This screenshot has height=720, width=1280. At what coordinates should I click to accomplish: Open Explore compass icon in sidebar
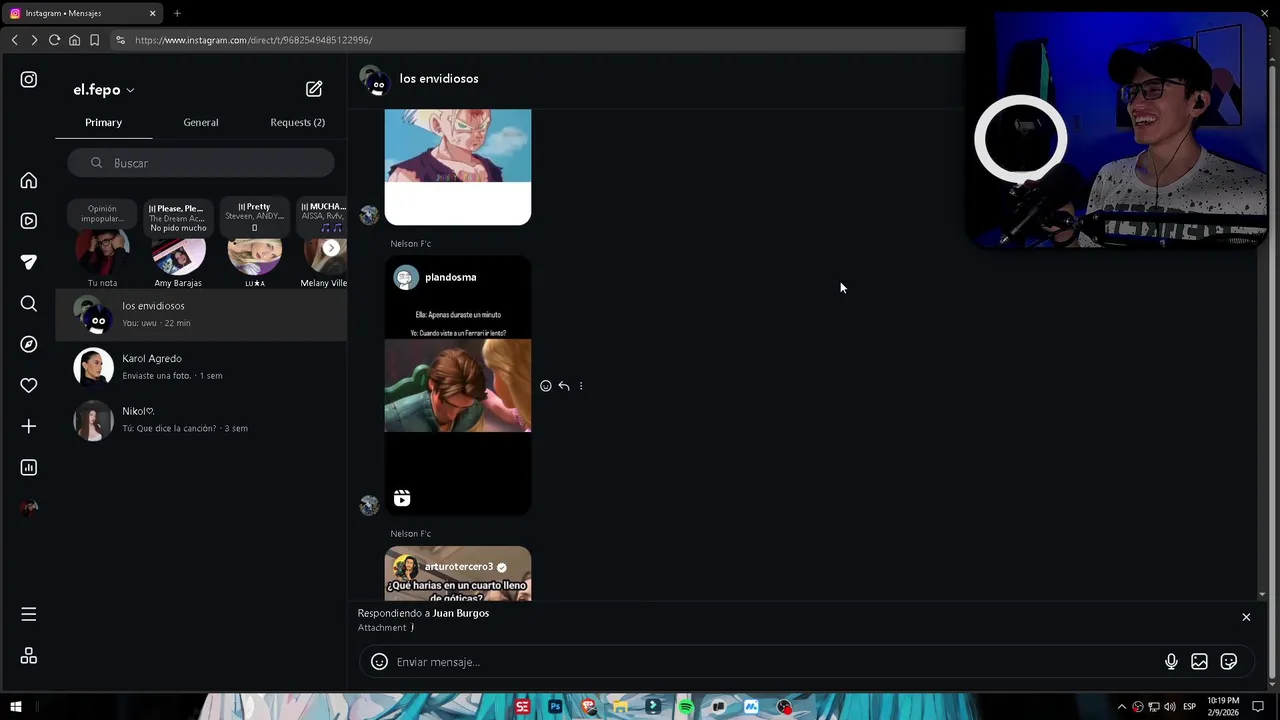(x=29, y=344)
